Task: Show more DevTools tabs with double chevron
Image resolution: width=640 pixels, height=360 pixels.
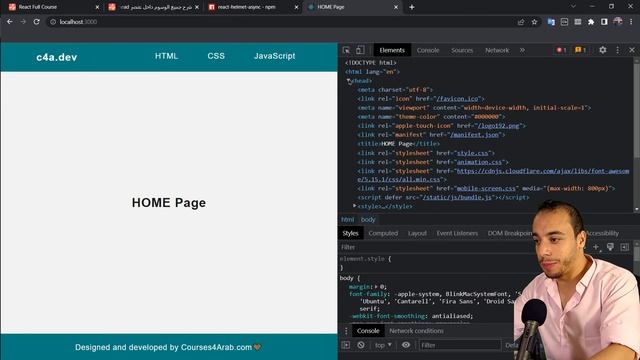Action: (522, 50)
